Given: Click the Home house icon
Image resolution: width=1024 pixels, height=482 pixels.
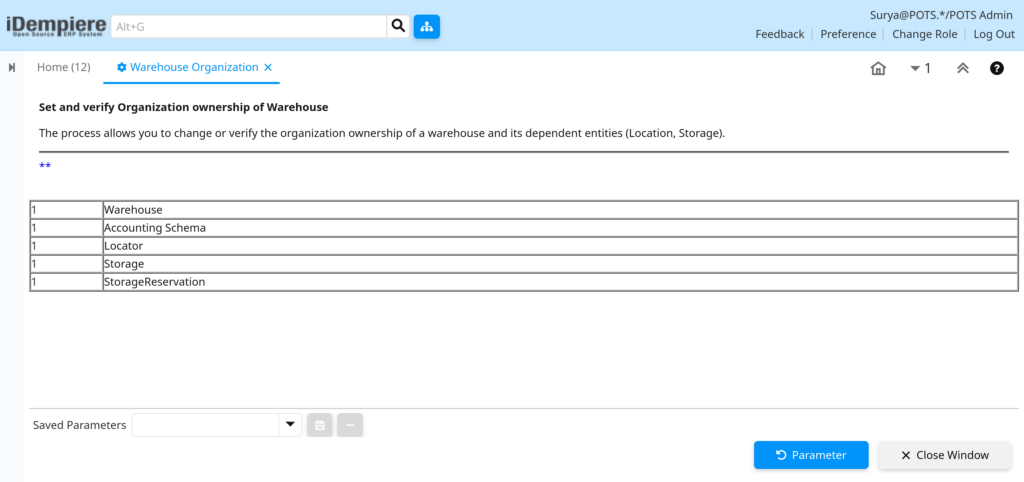Looking at the screenshot, I should [x=878, y=69].
